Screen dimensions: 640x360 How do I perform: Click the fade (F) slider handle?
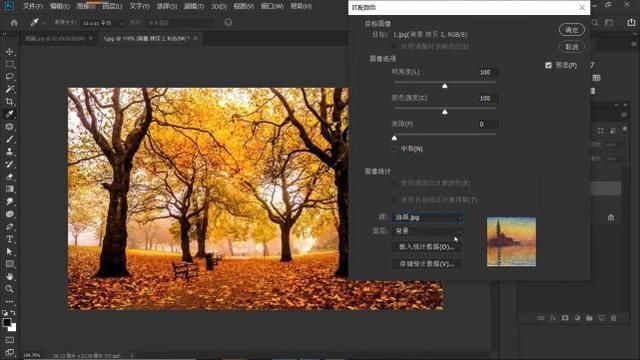click(x=394, y=138)
